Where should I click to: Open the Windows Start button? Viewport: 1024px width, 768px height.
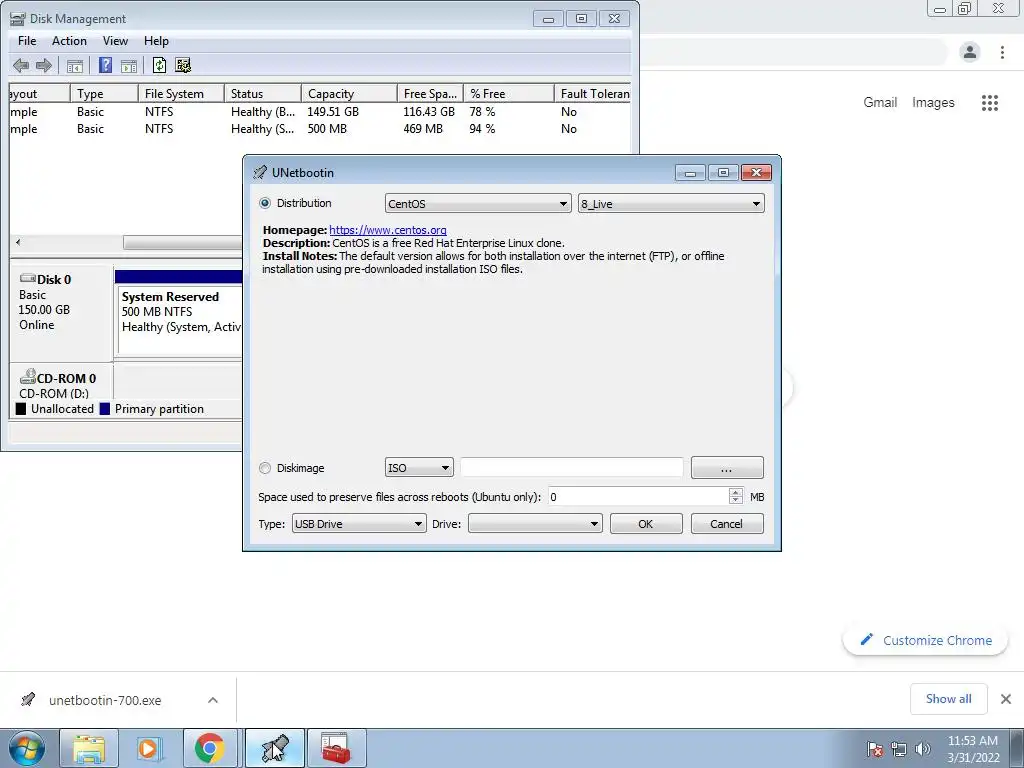[x=26, y=748]
